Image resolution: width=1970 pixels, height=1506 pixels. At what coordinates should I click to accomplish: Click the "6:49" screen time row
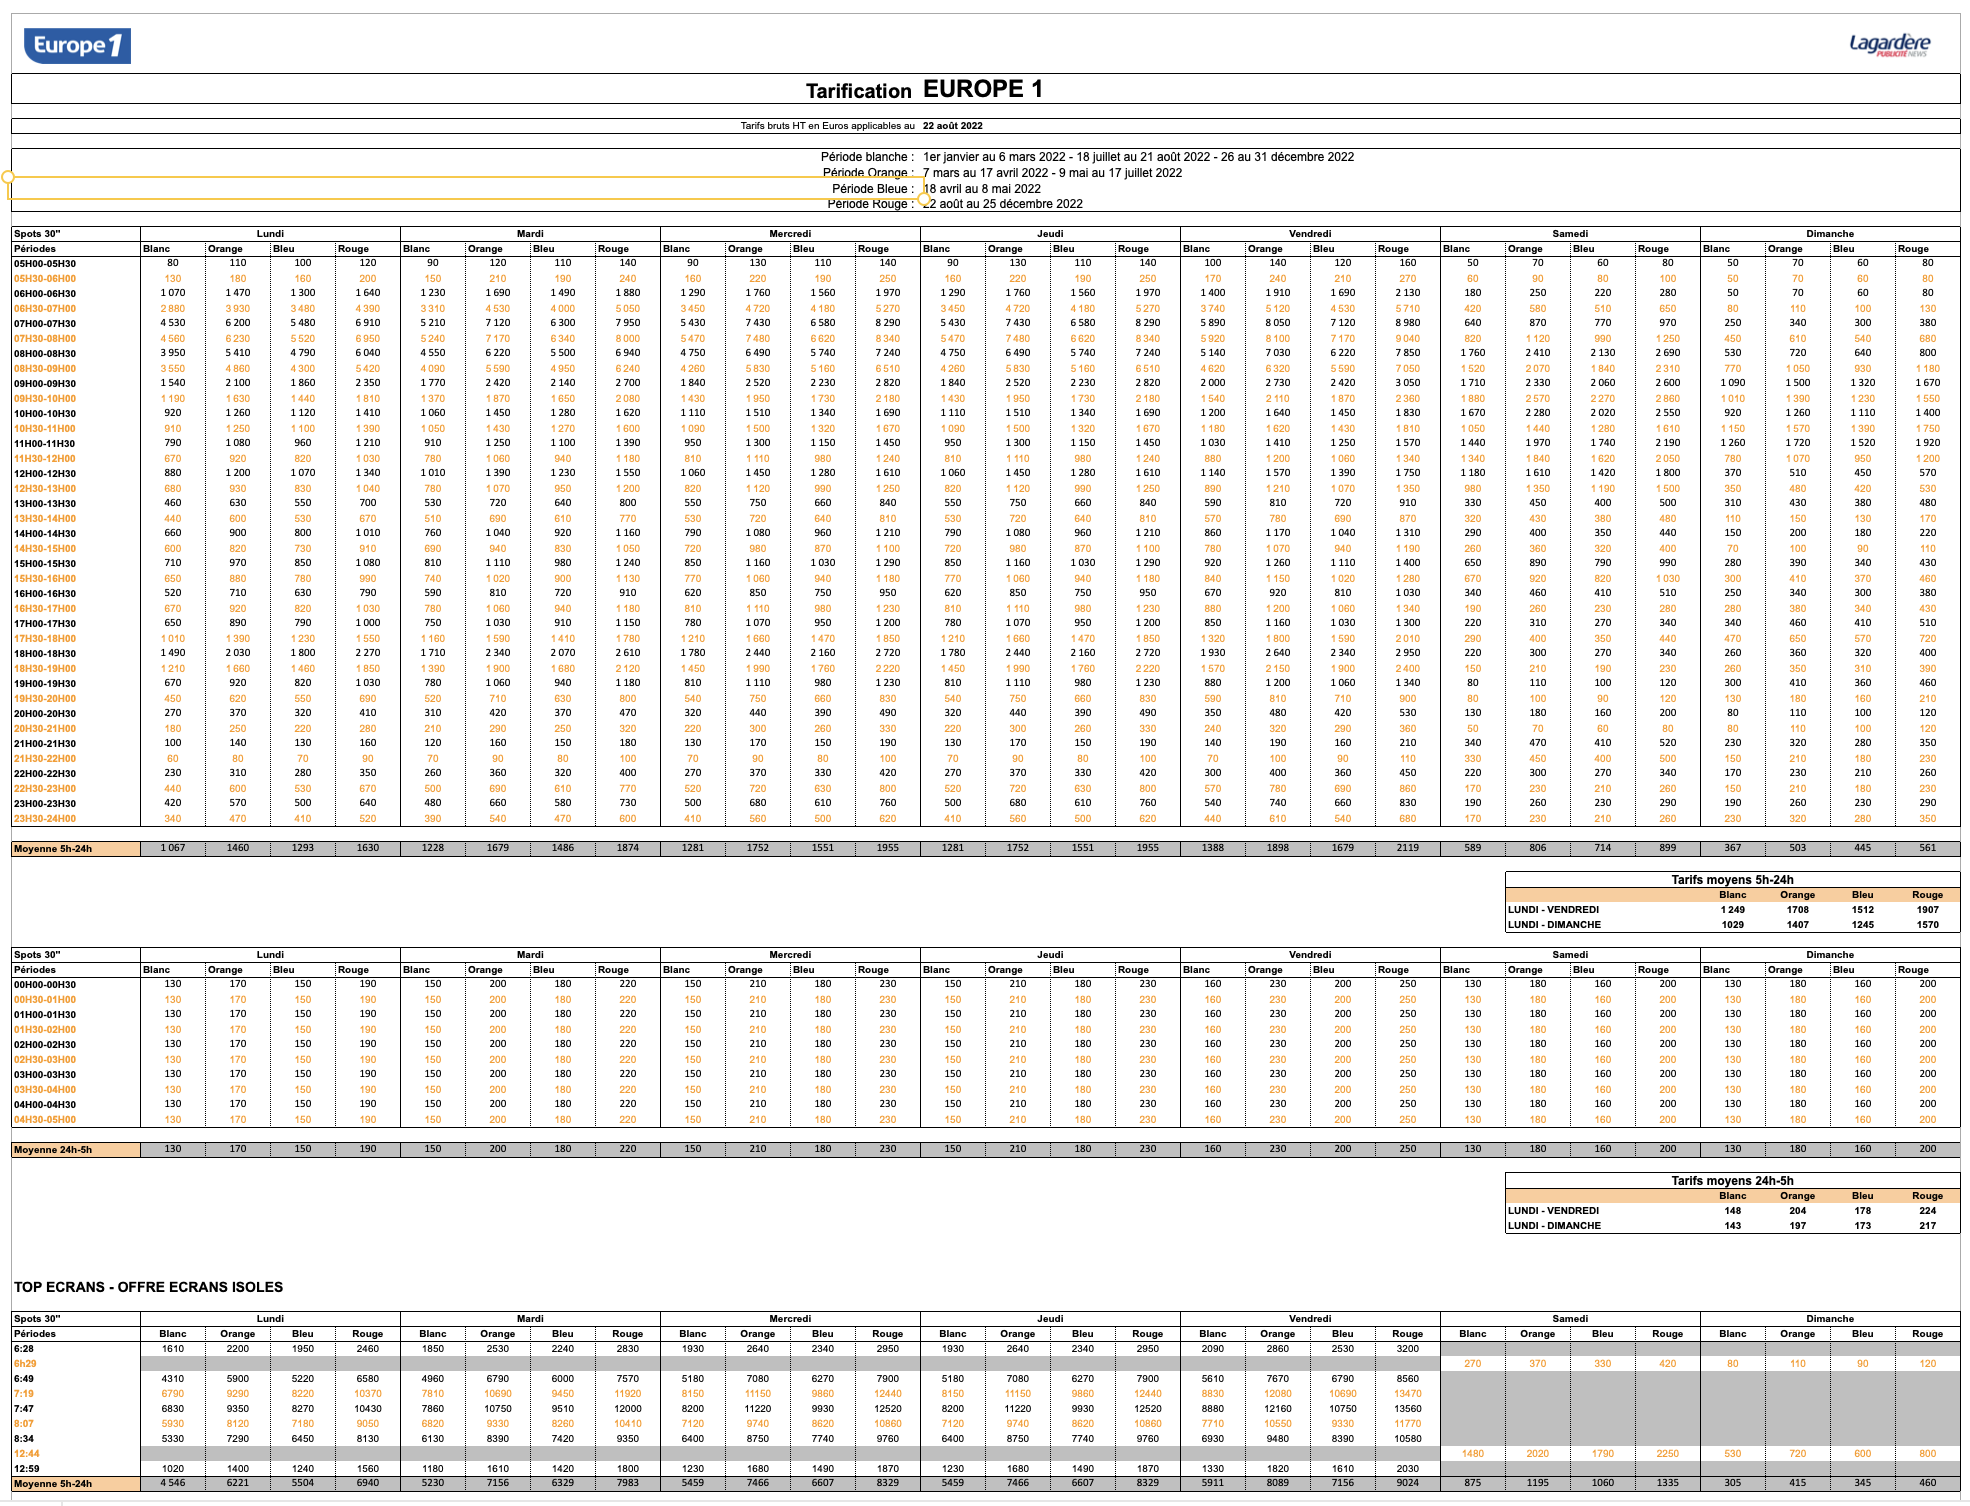(x=24, y=1379)
